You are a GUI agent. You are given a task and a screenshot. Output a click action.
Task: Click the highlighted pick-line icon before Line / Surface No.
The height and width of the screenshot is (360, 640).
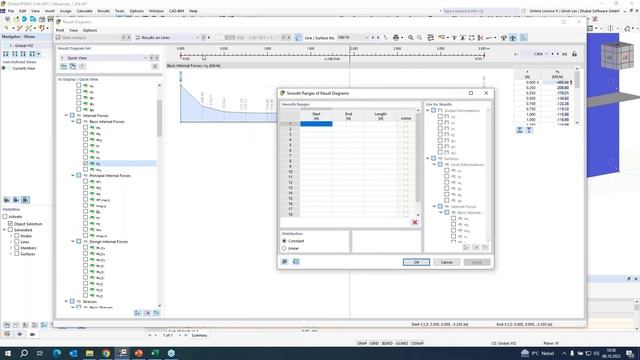298,38
